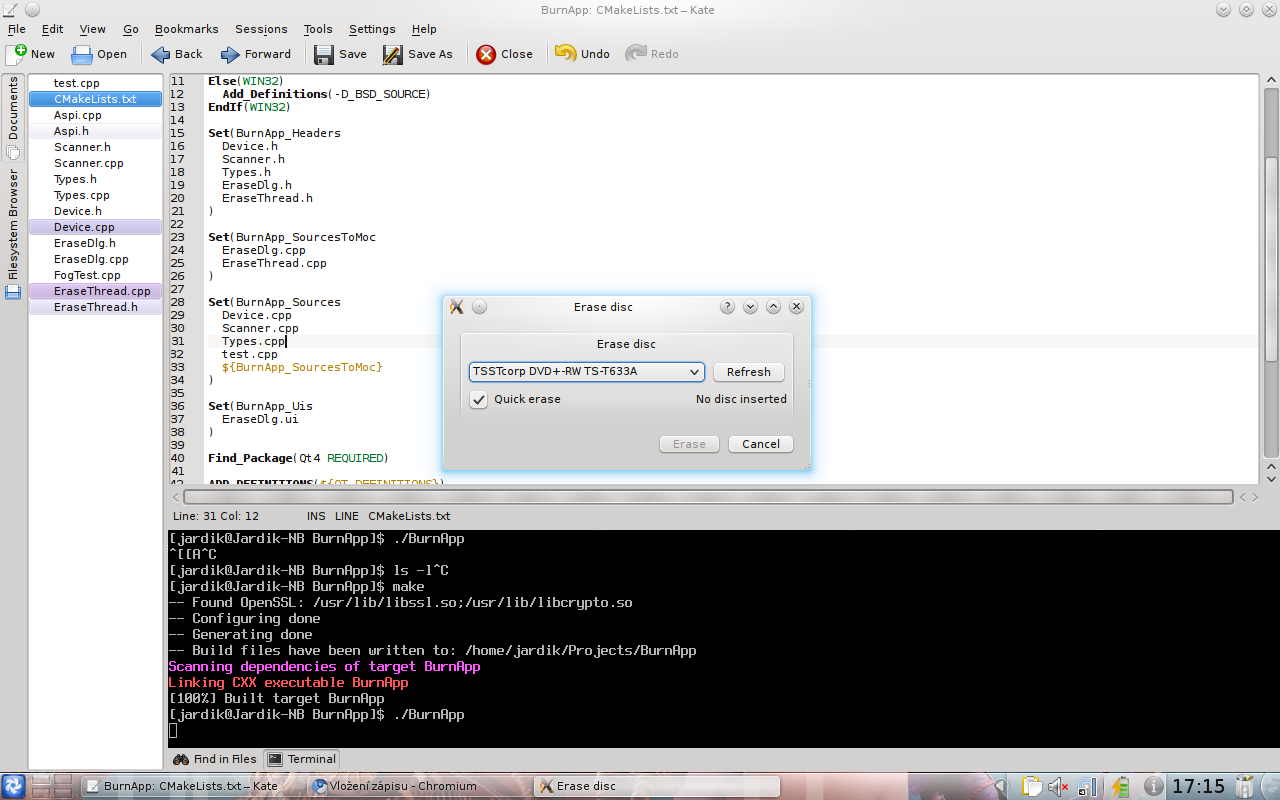Open the battery status tray icon

1121,786
